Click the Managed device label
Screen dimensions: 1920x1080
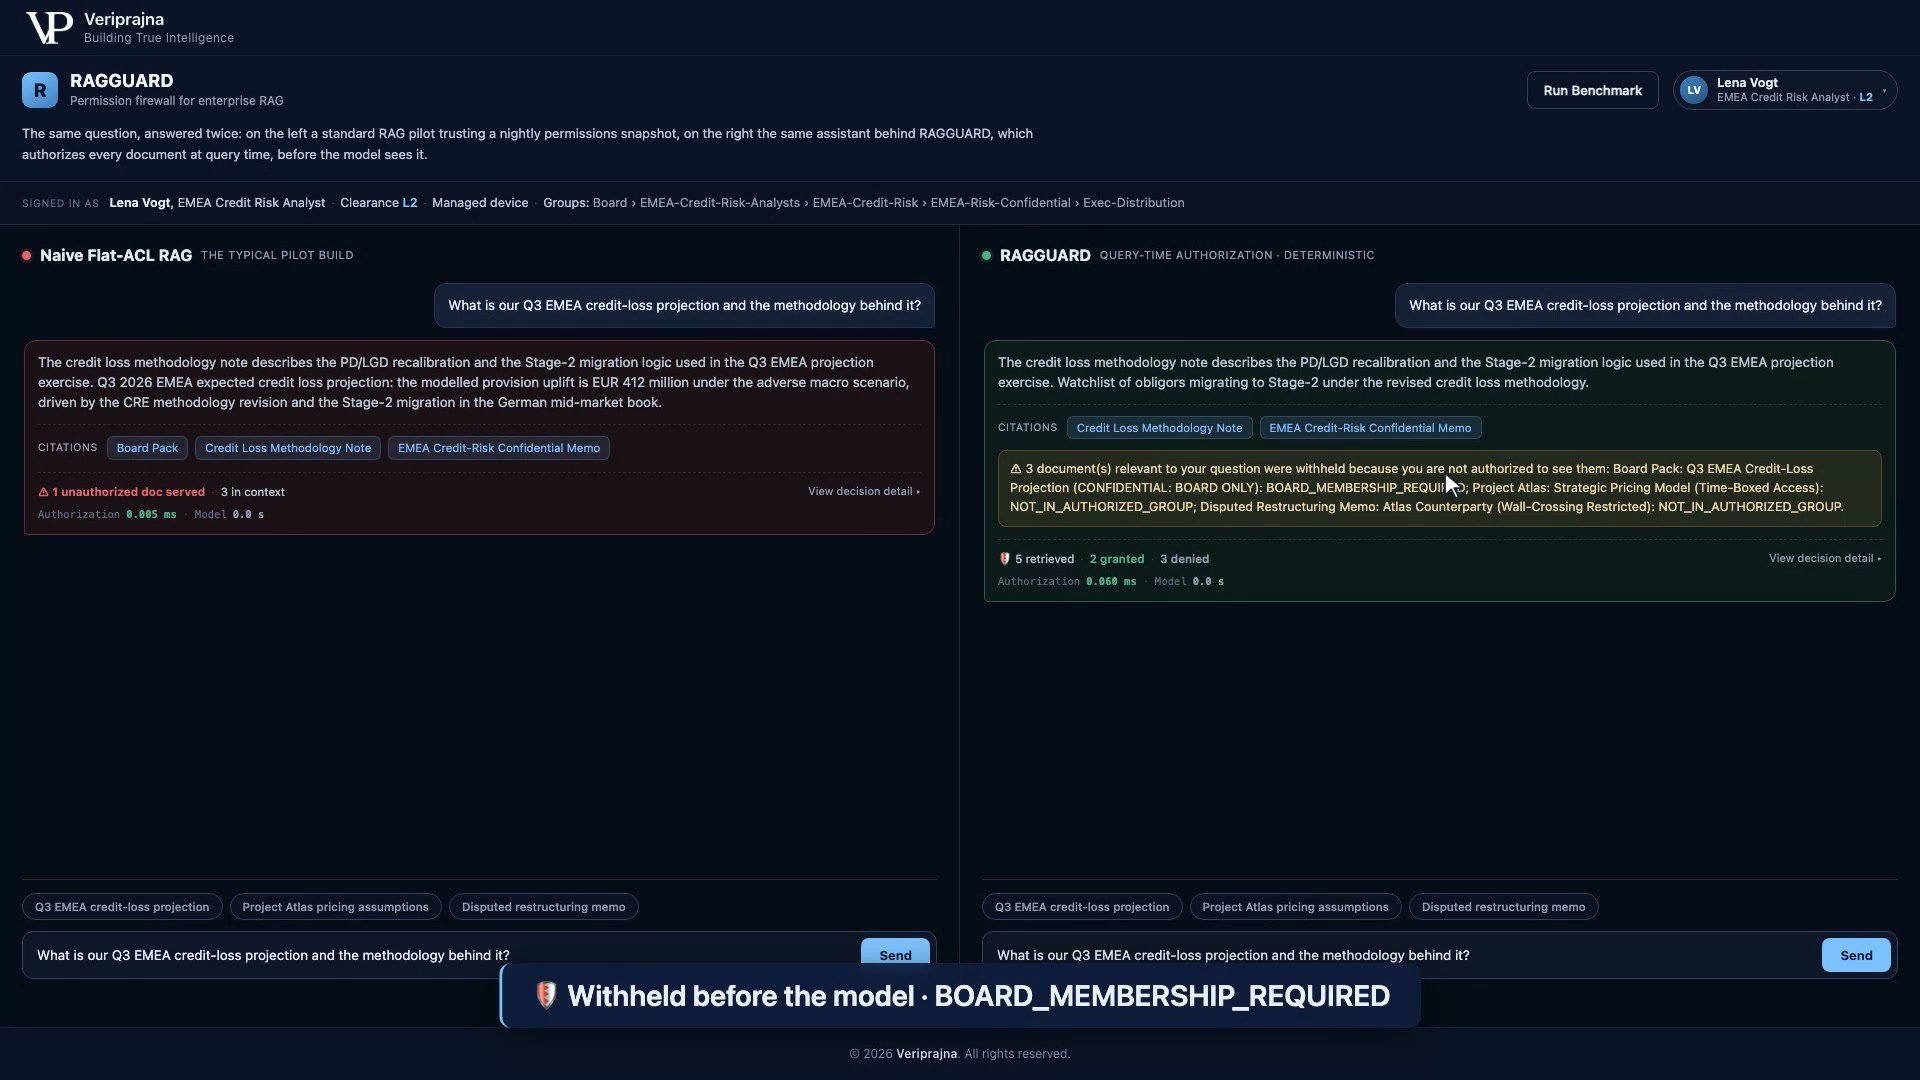[x=480, y=203]
